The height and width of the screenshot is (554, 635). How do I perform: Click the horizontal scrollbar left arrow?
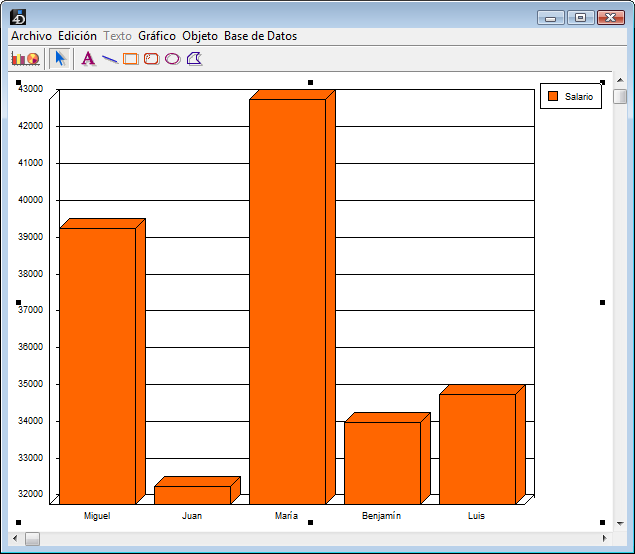point(15,539)
